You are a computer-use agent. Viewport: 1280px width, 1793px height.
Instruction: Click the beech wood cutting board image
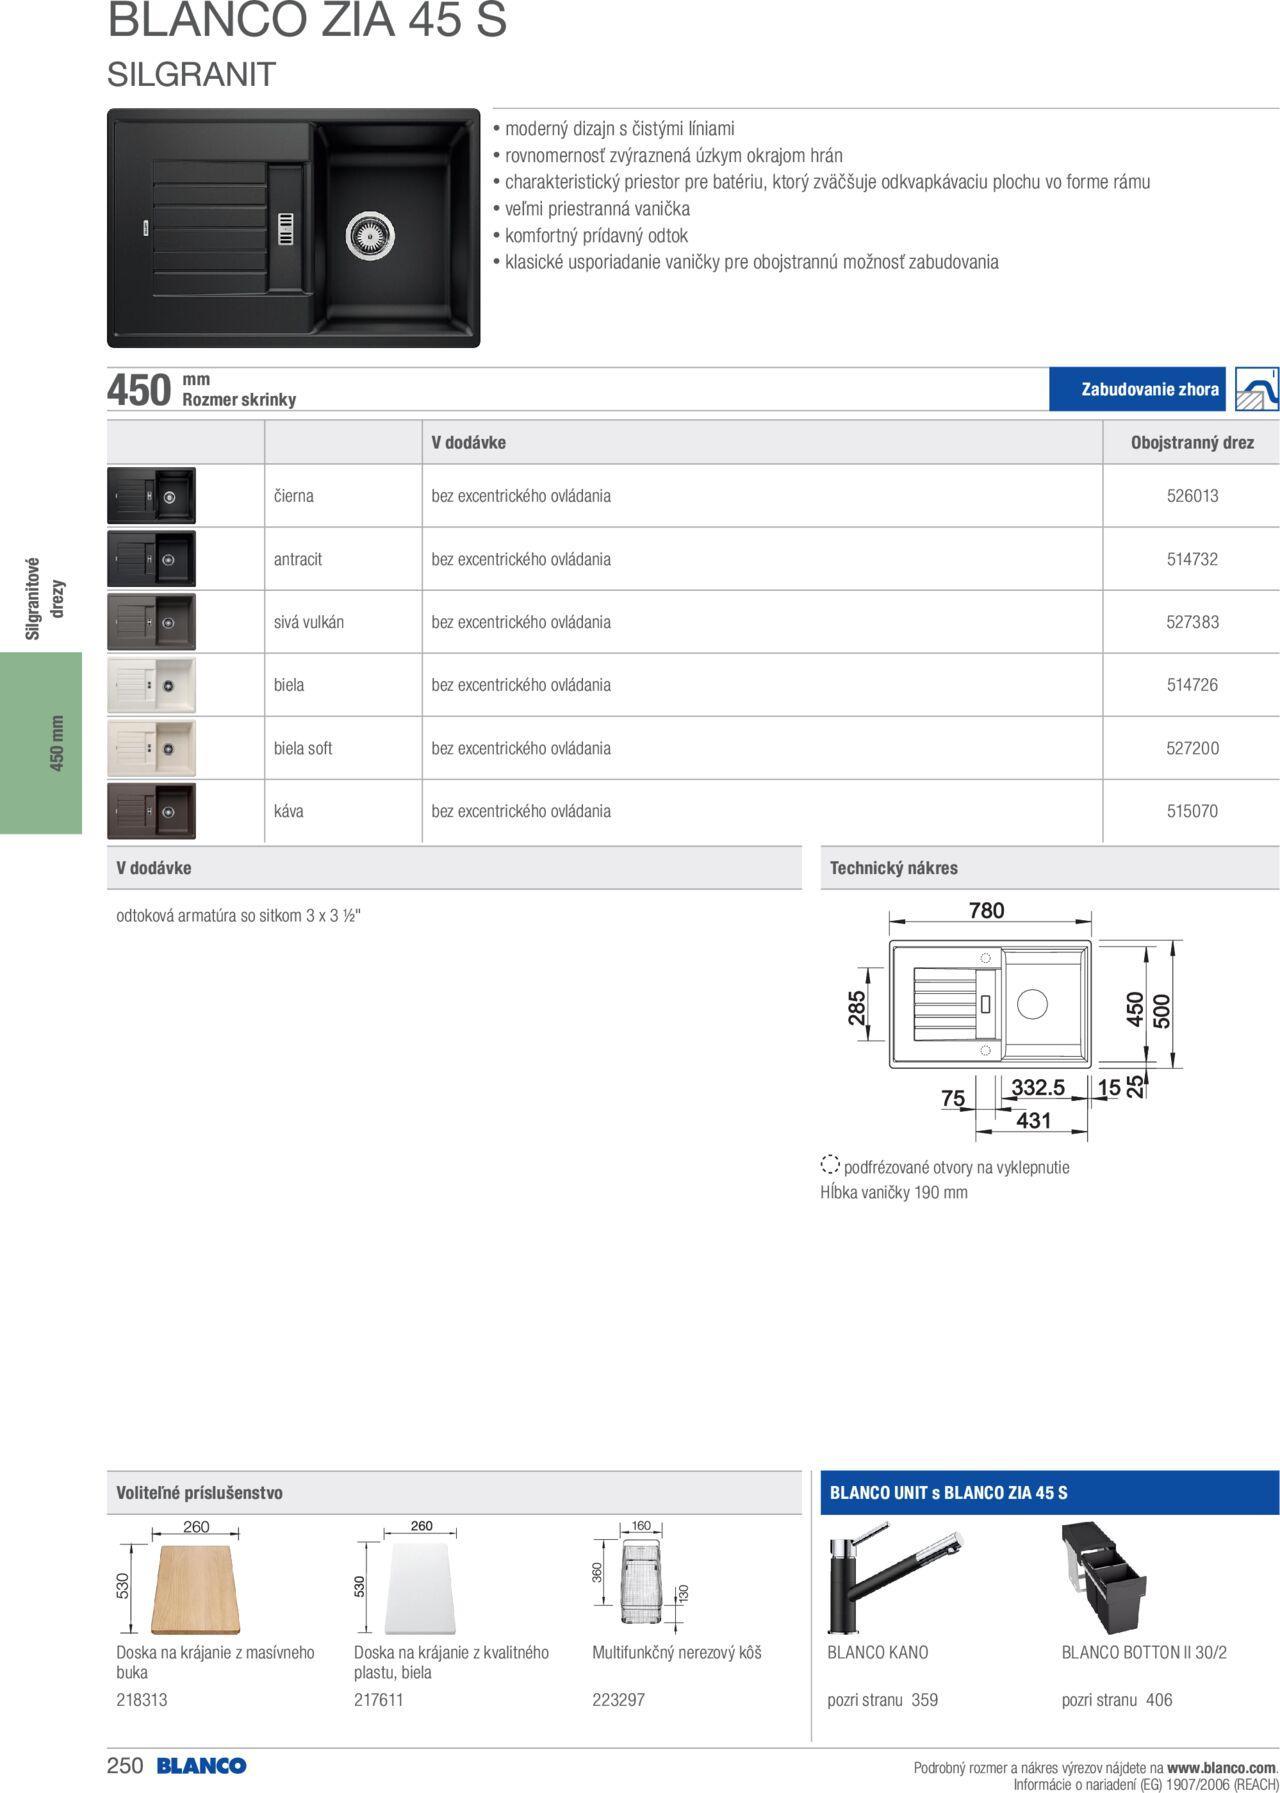point(195,1588)
